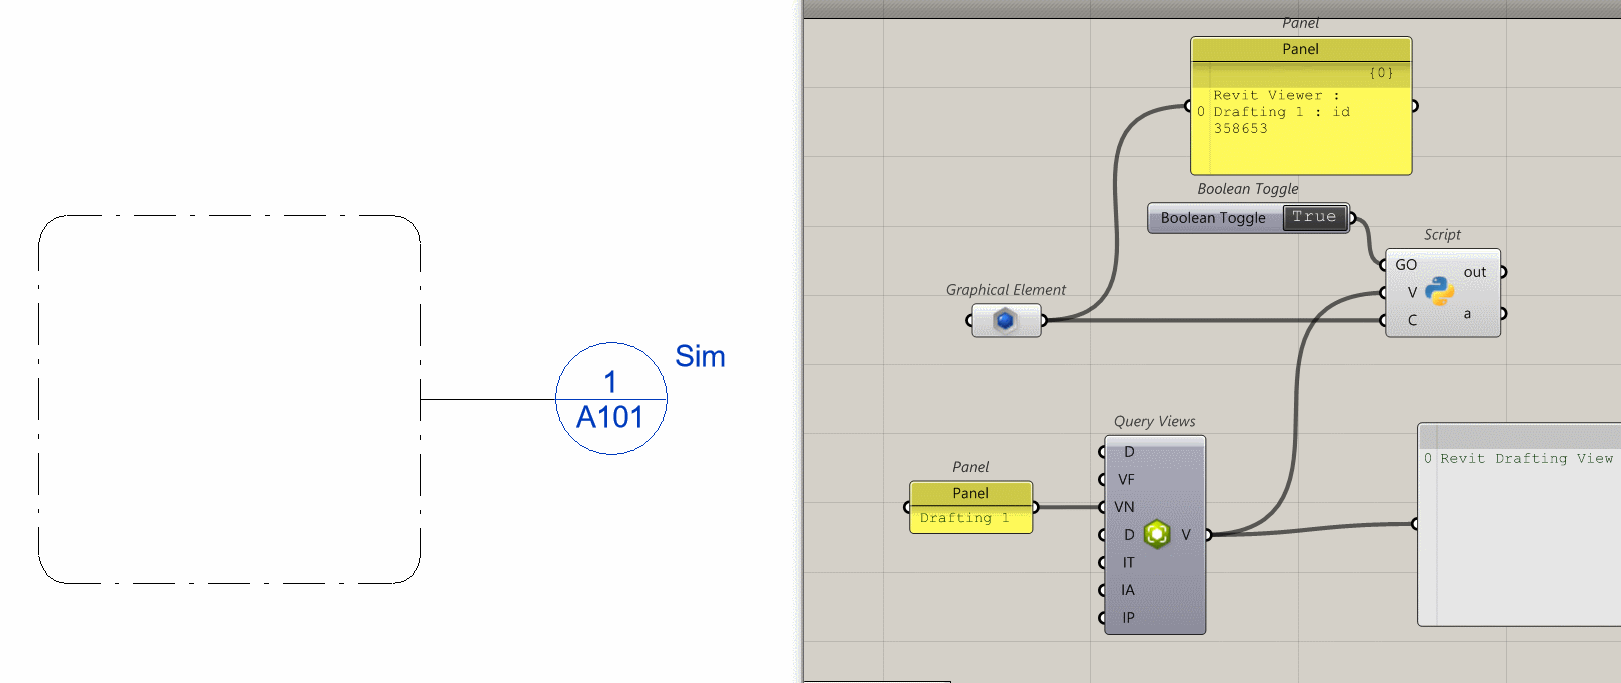This screenshot has height=683, width=1621.
Task: Click the V output on Query Views
Action: click(1186, 535)
